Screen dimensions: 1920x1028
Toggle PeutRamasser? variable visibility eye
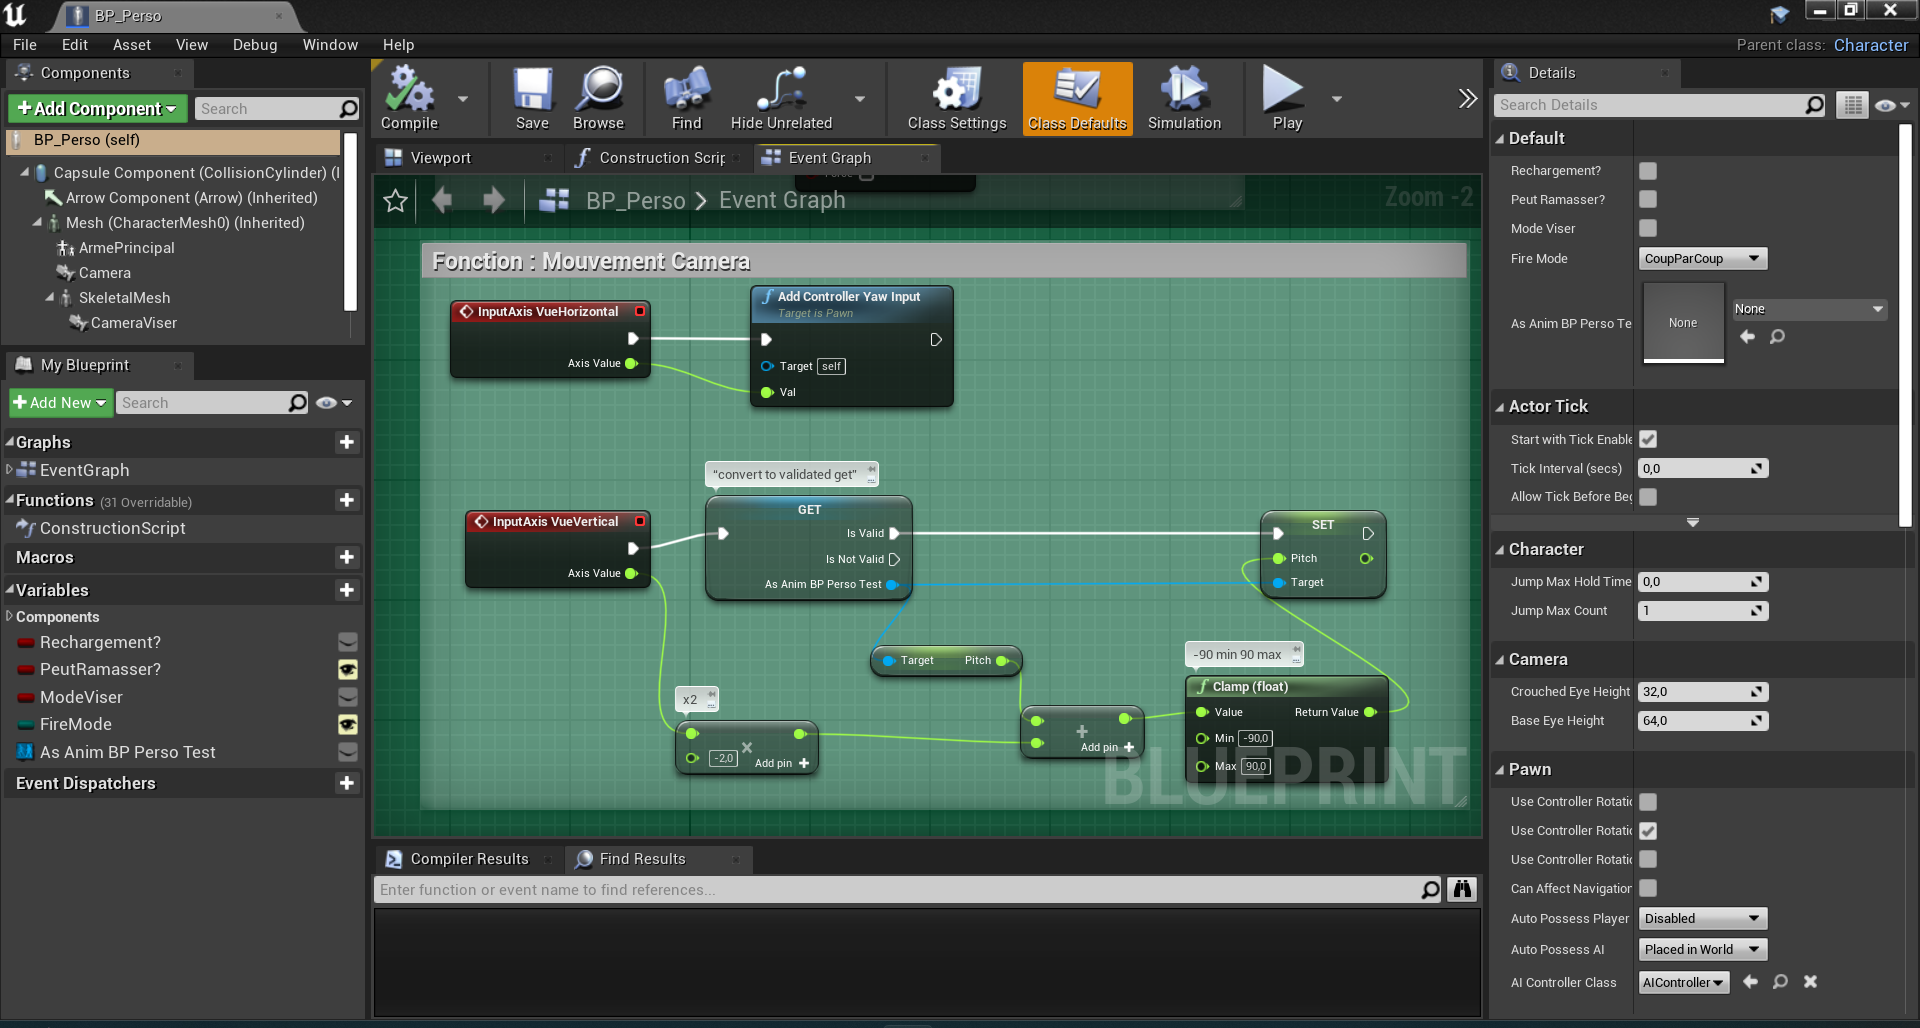tap(348, 670)
